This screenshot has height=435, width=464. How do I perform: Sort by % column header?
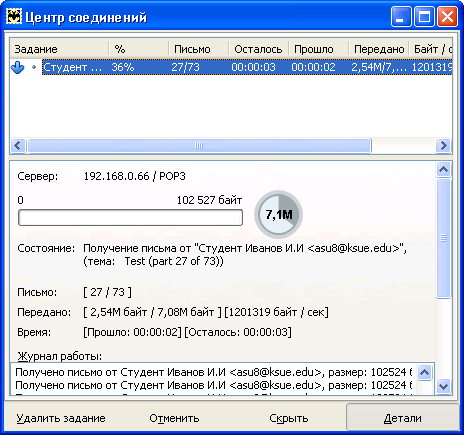(x=139, y=49)
